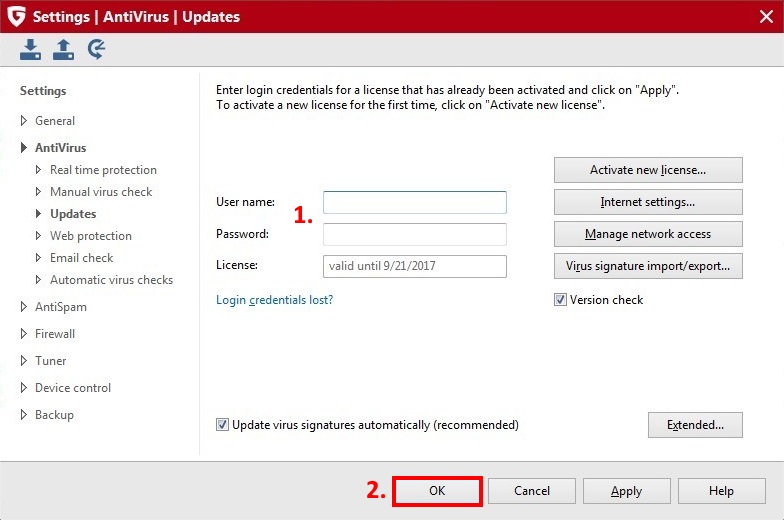The width and height of the screenshot is (784, 520).
Task: Expand the Backup section arrow
Action: 24,414
